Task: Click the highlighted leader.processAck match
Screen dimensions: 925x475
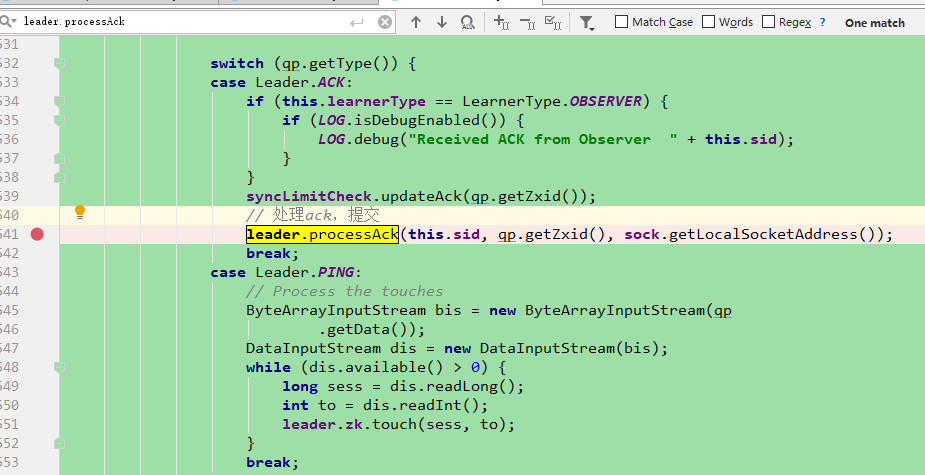Action: coord(322,234)
